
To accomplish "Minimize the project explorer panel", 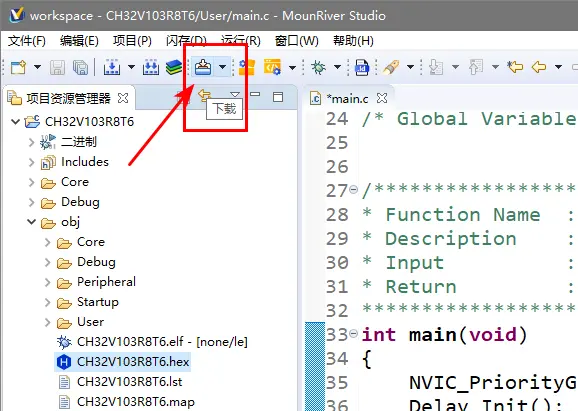I will (255, 94).
